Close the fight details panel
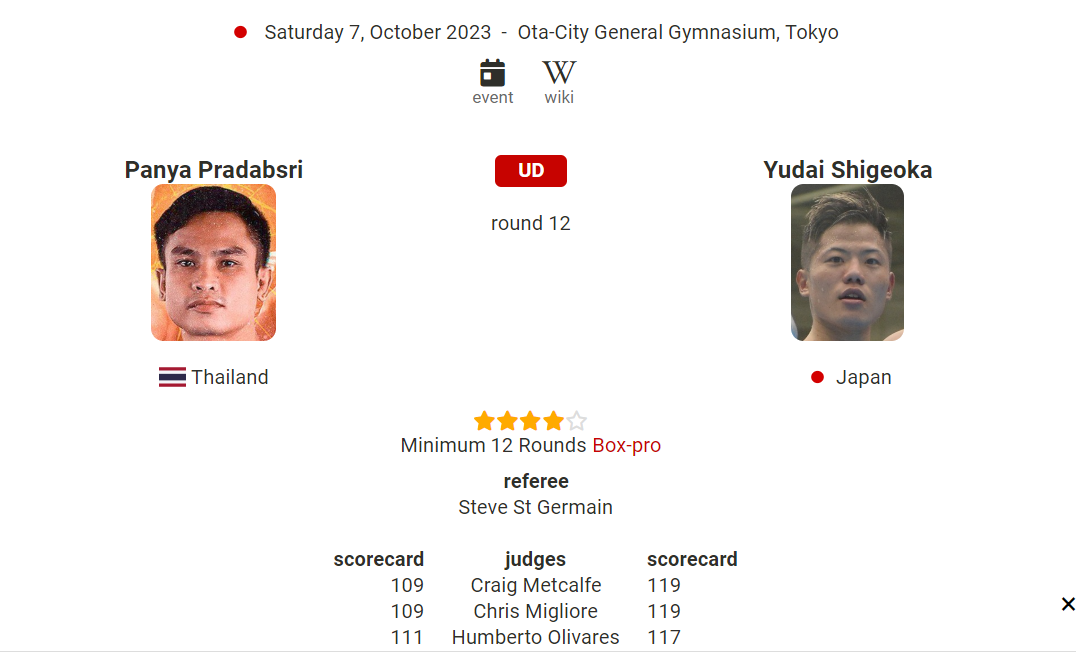The width and height of the screenshot is (1082, 656). click(1068, 604)
